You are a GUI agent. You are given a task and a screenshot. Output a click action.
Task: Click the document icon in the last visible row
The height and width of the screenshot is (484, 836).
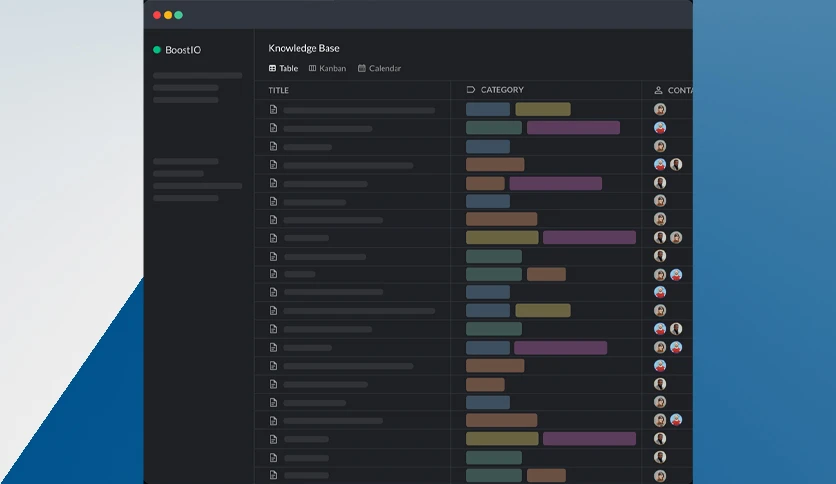(x=274, y=474)
